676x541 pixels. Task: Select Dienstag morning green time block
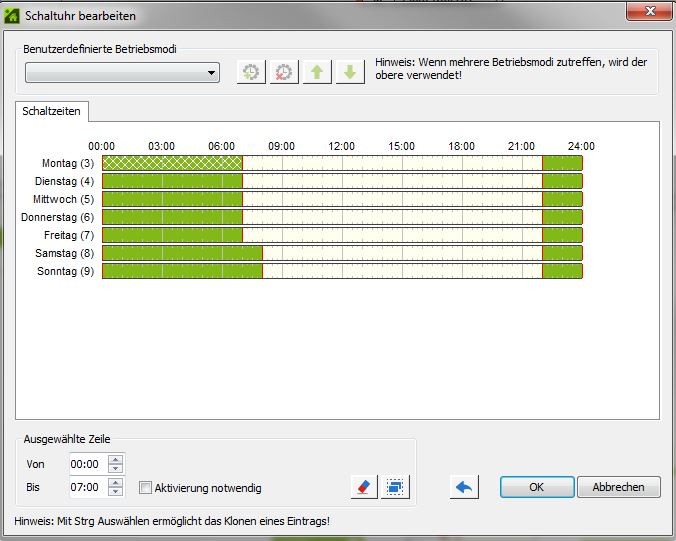click(172, 181)
